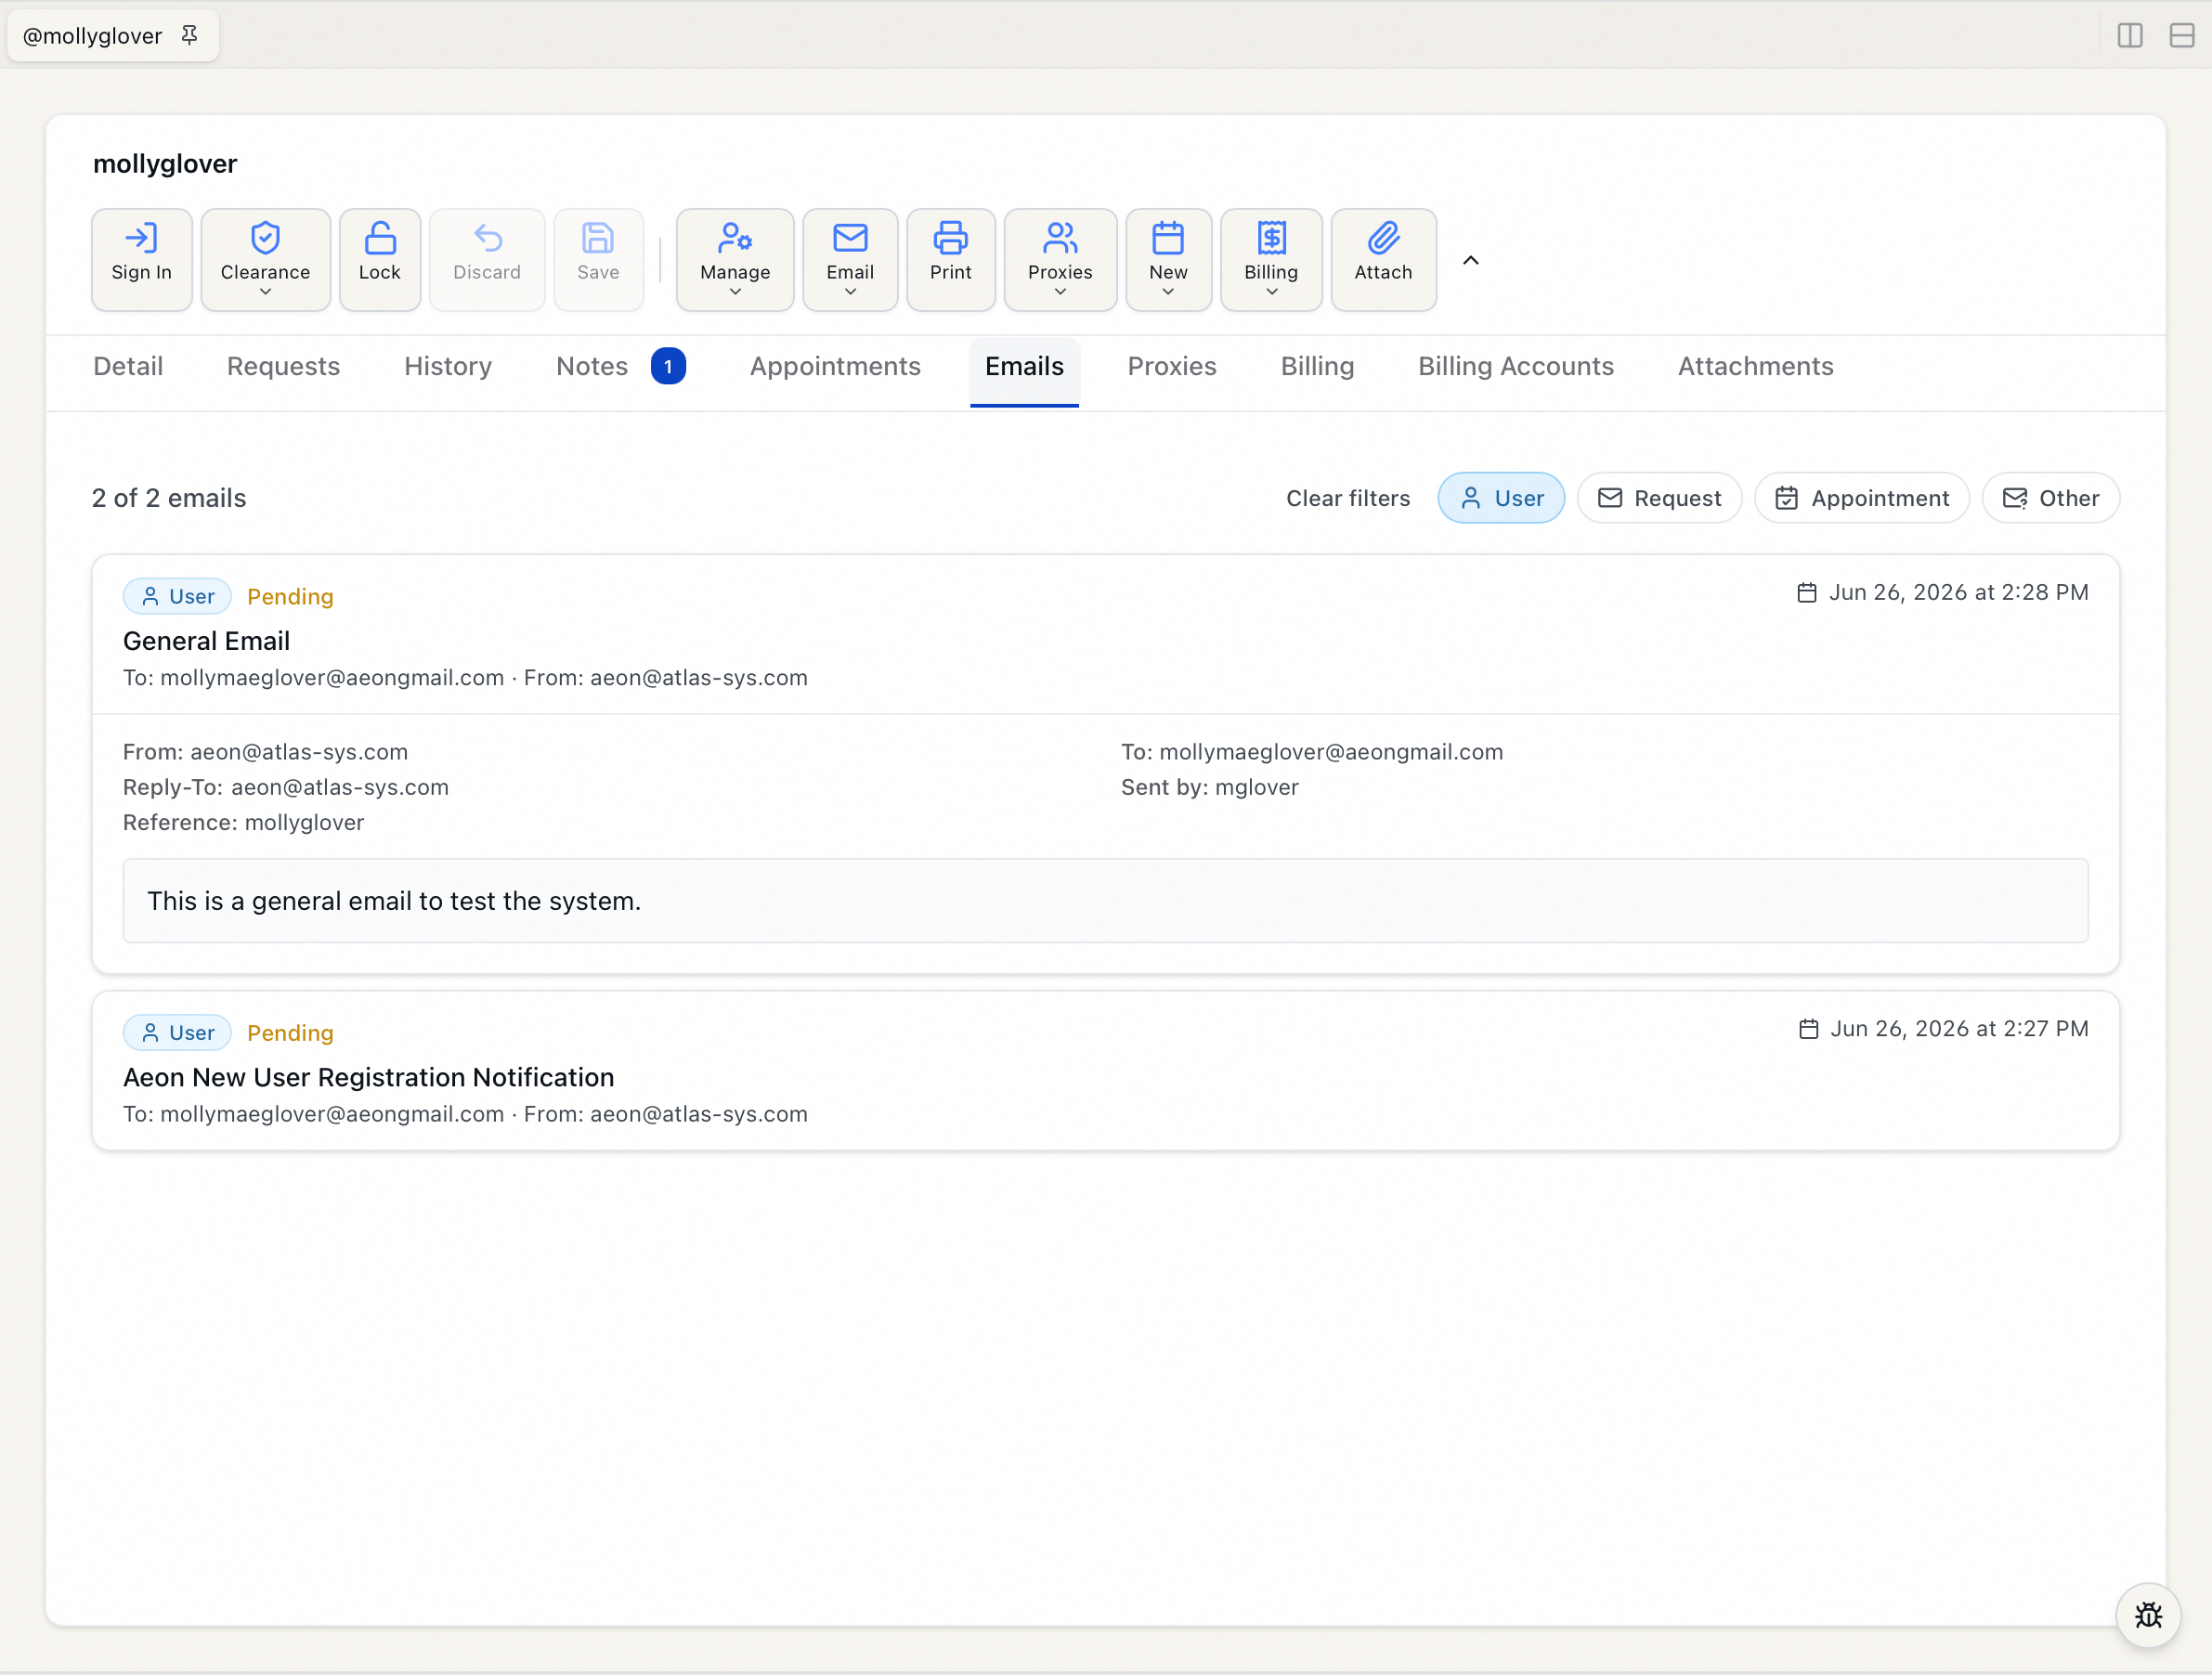Switch to the Notes tab

pyautogui.click(x=592, y=366)
